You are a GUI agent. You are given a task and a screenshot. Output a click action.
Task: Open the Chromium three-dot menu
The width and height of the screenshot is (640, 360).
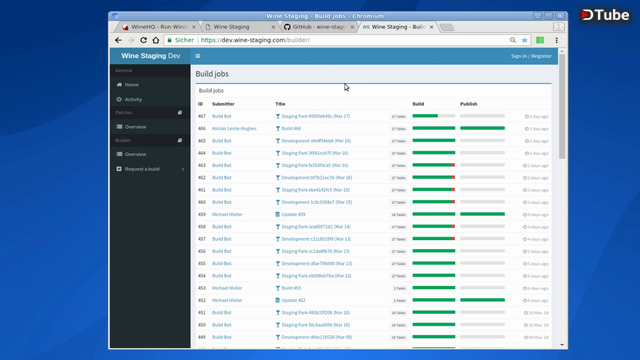click(556, 40)
